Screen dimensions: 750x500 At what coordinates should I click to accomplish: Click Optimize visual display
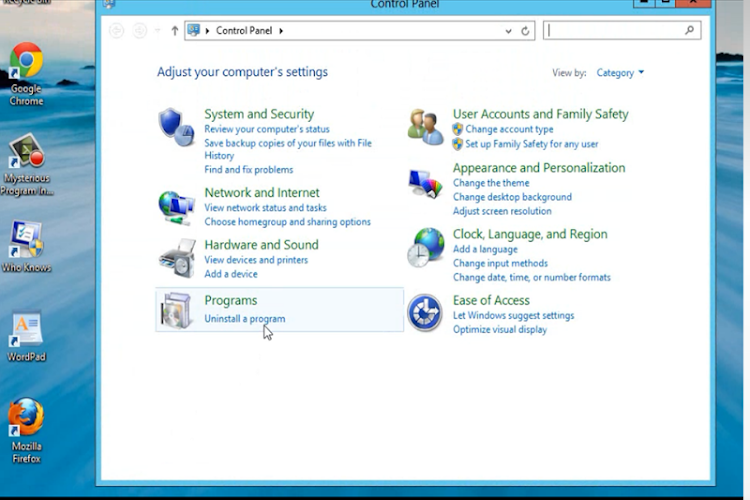(500, 330)
